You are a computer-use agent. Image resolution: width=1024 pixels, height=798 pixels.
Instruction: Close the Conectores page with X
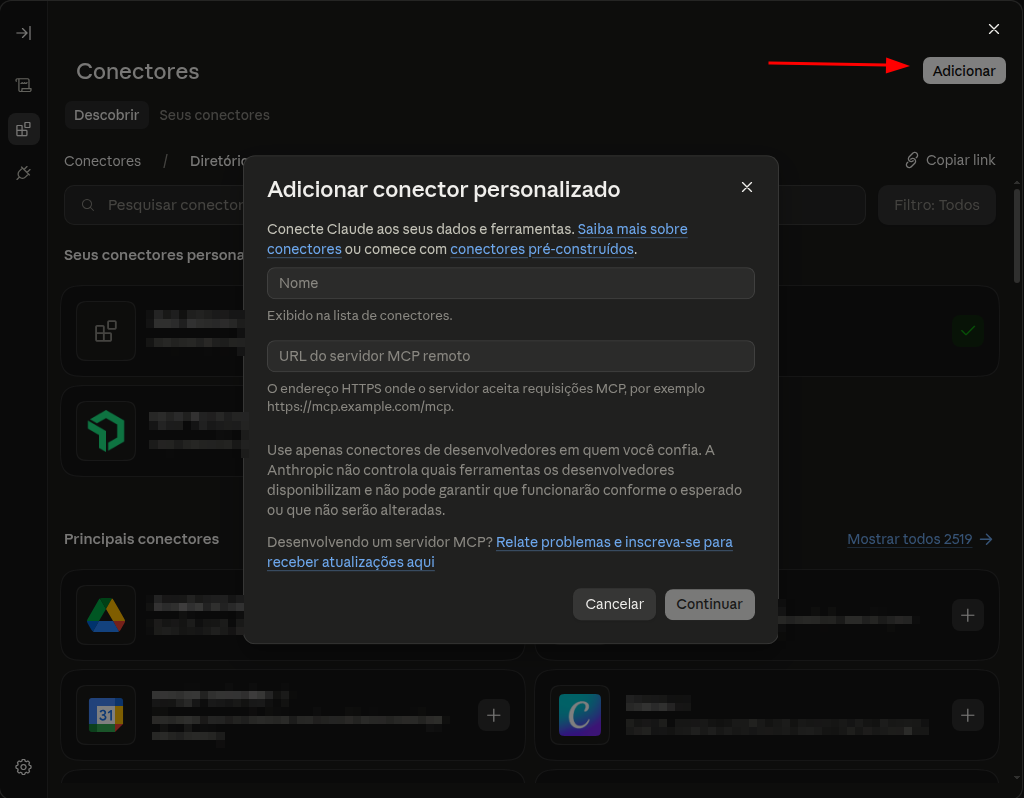pyautogui.click(x=993, y=29)
